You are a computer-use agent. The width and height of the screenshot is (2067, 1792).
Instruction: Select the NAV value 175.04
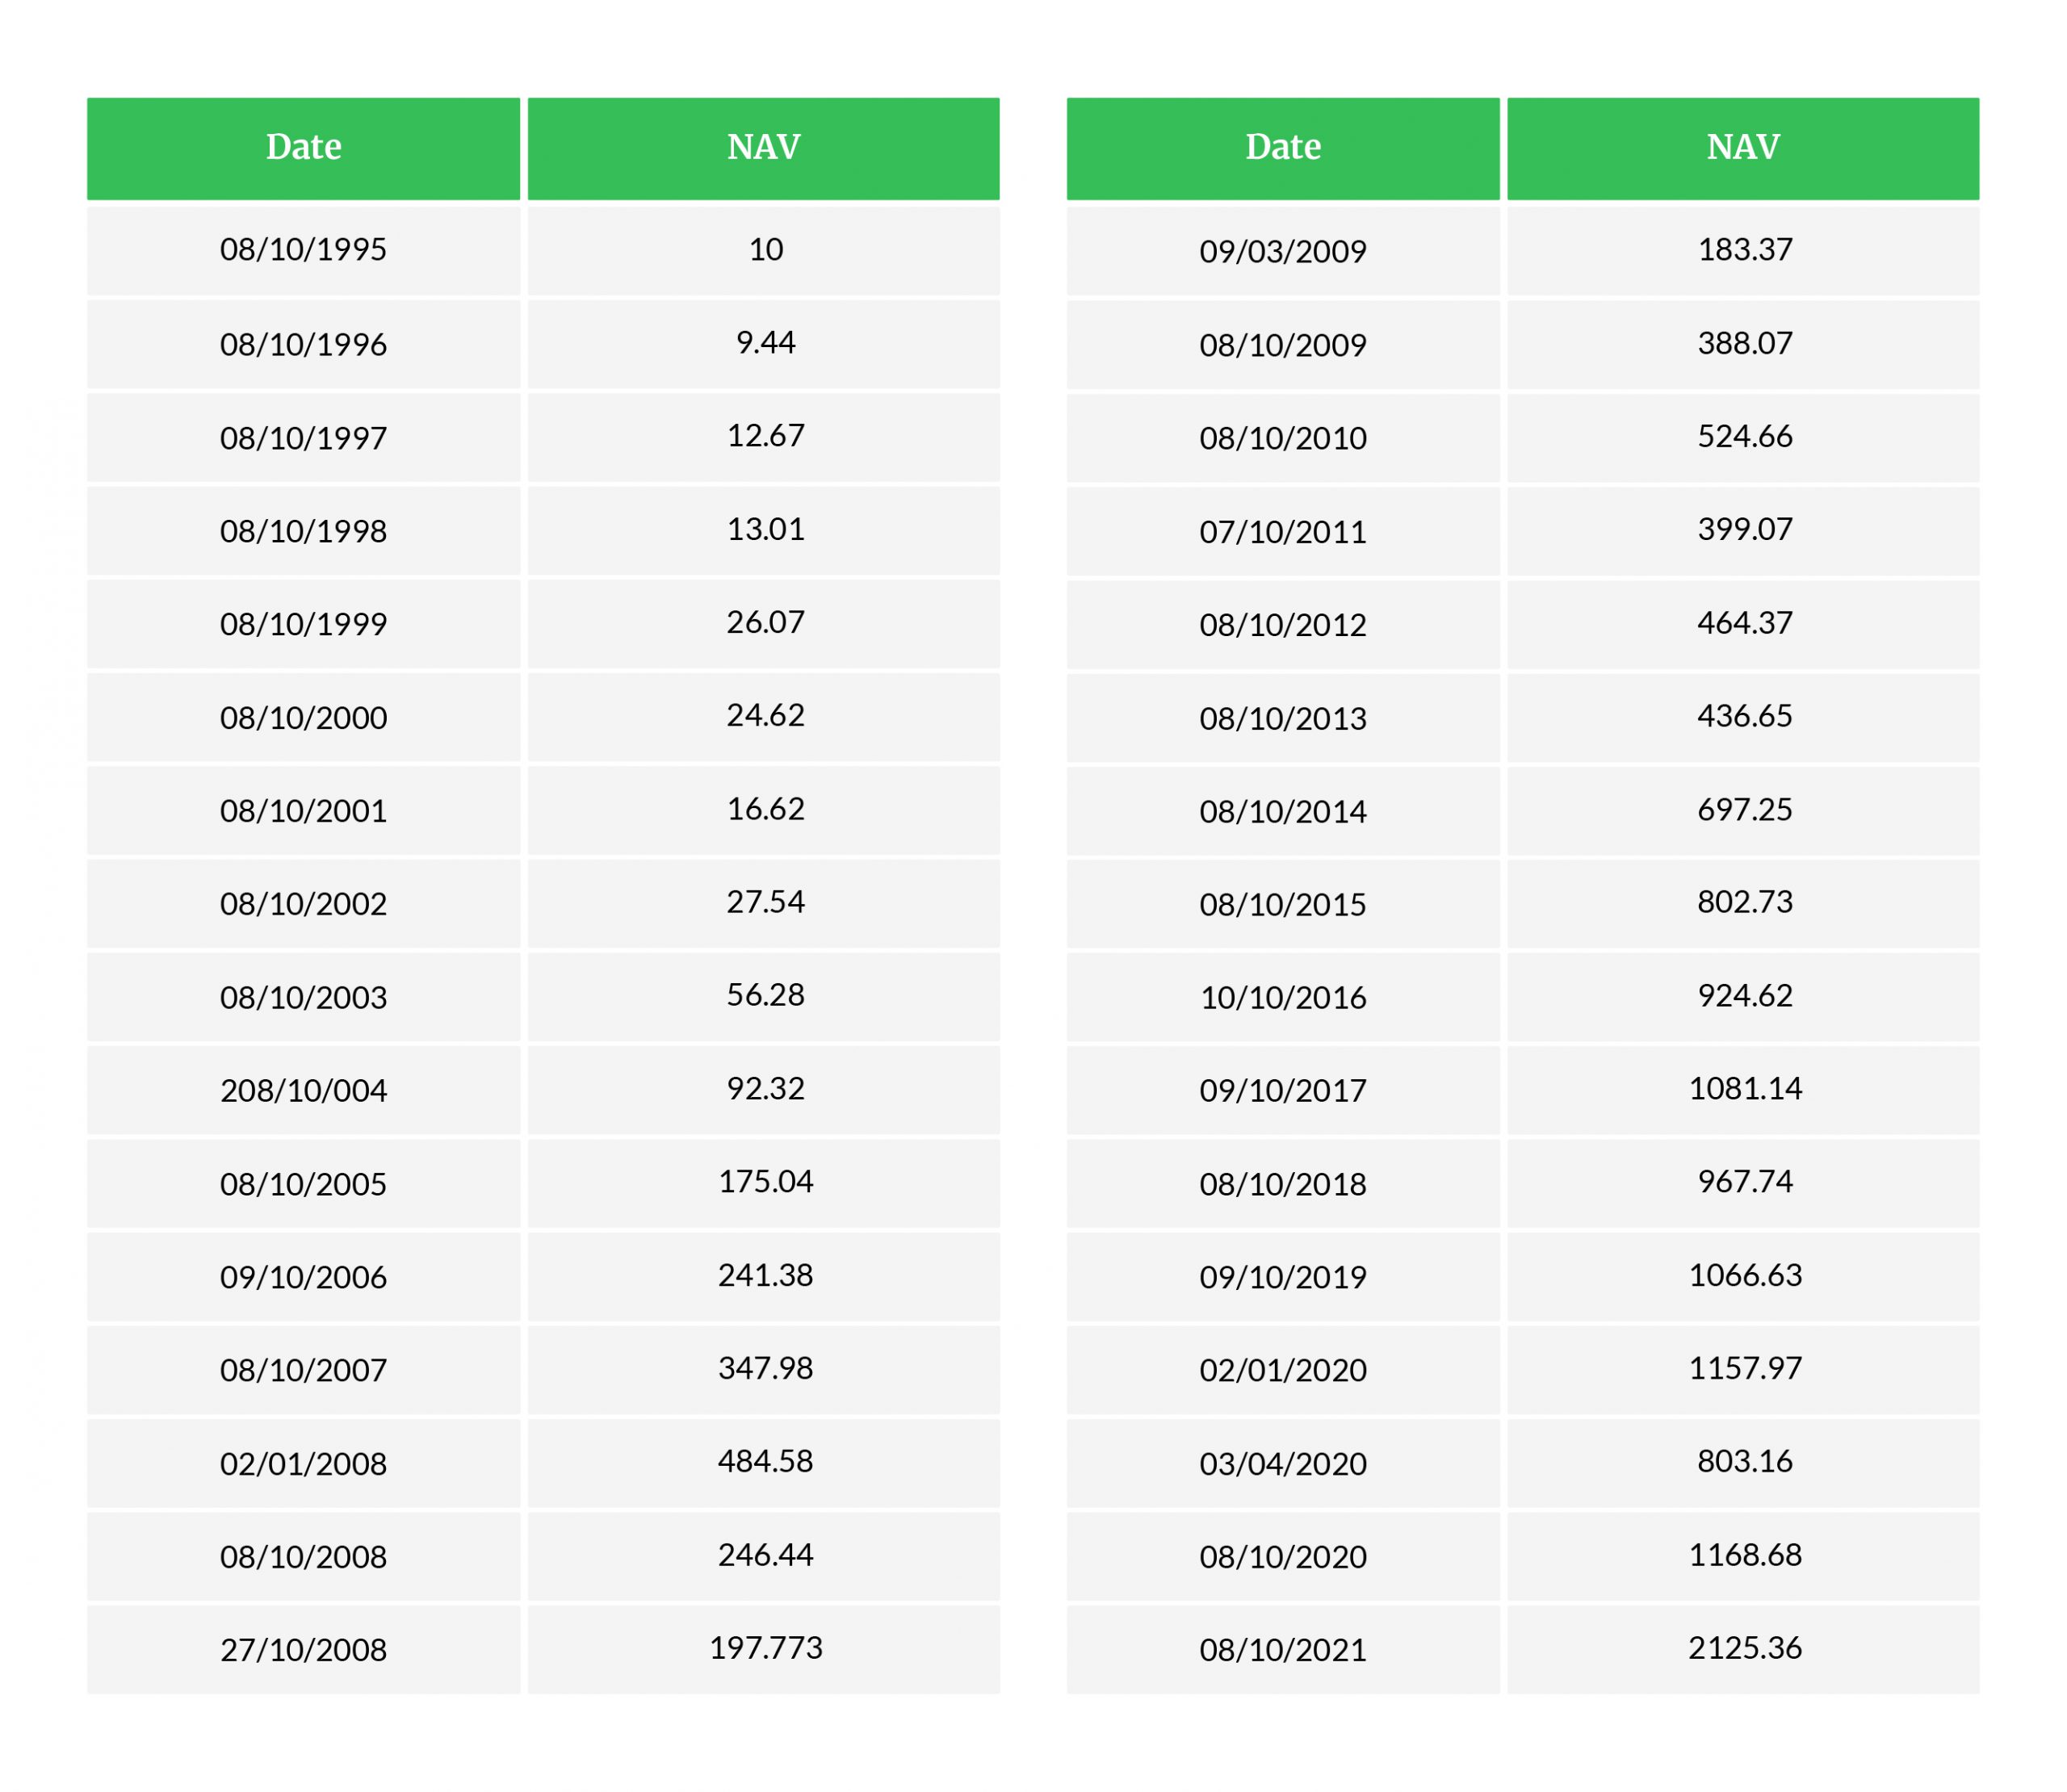tap(765, 1182)
